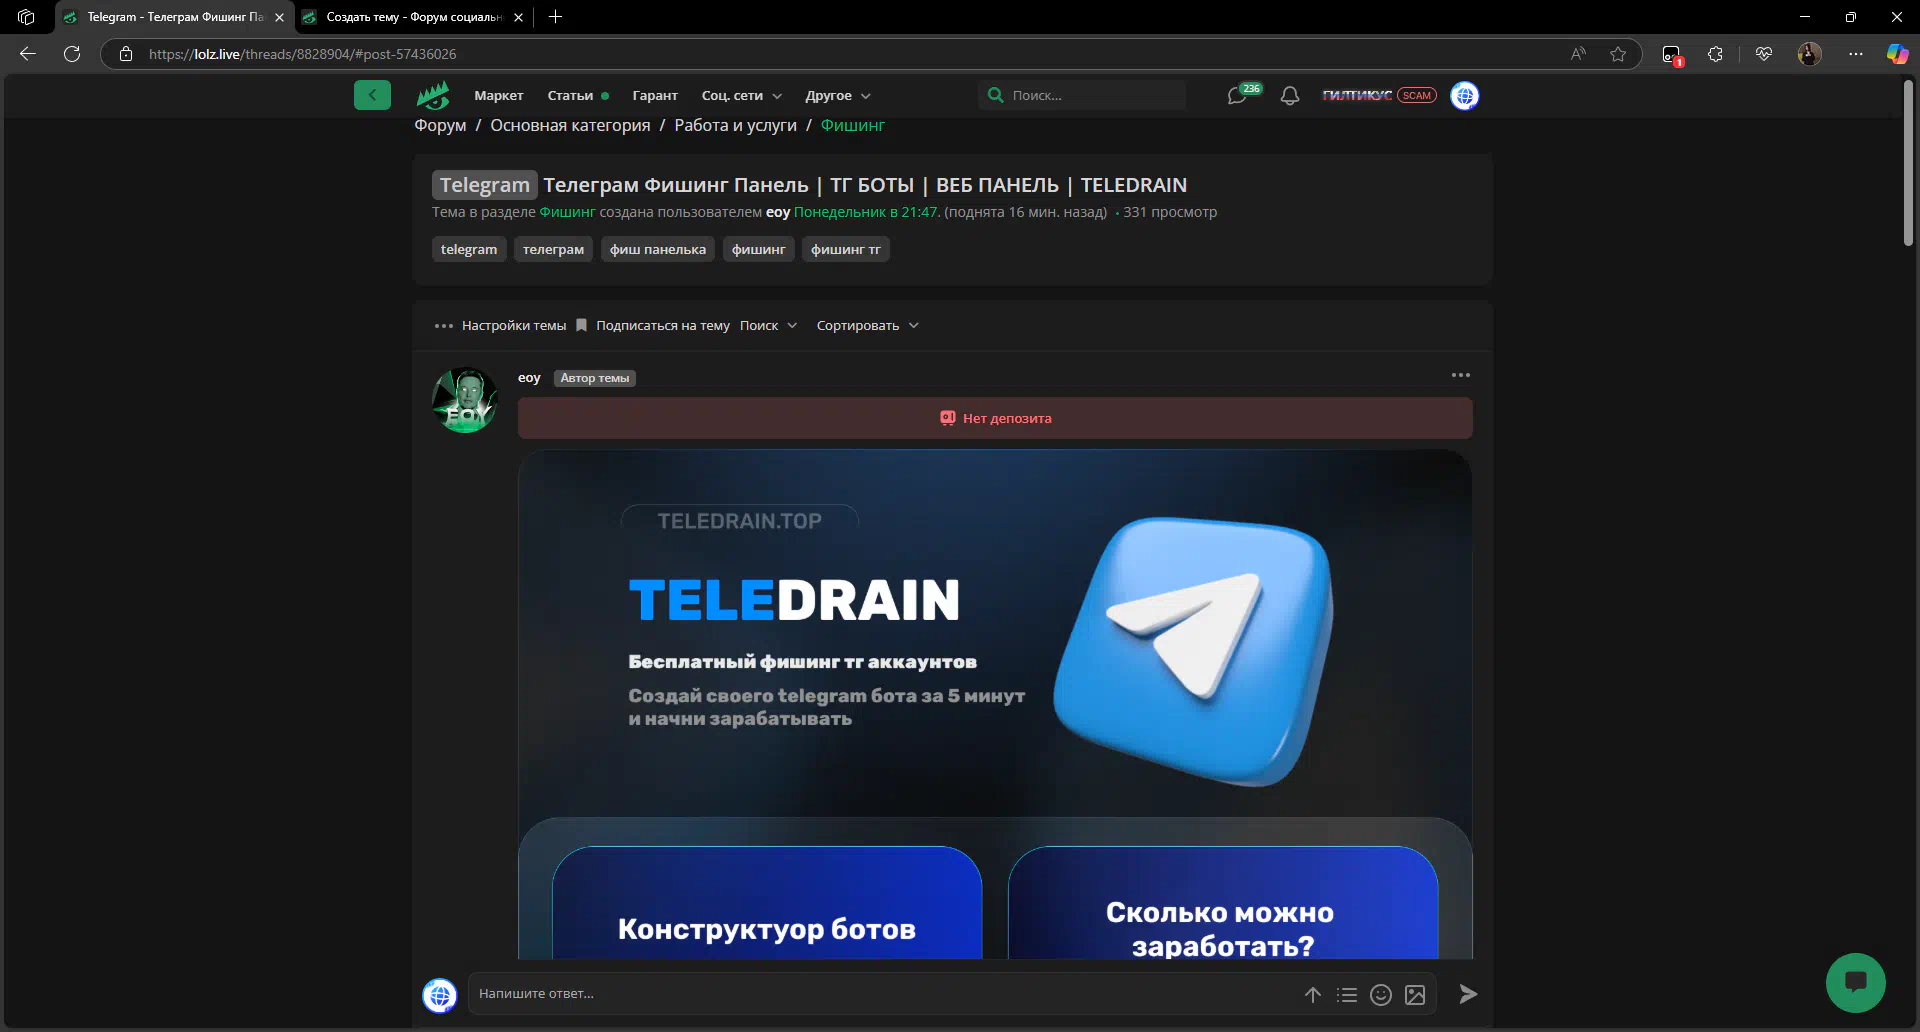The height and width of the screenshot is (1032, 1920).
Task: Expand the Соц. сети dropdown
Action: tap(741, 96)
